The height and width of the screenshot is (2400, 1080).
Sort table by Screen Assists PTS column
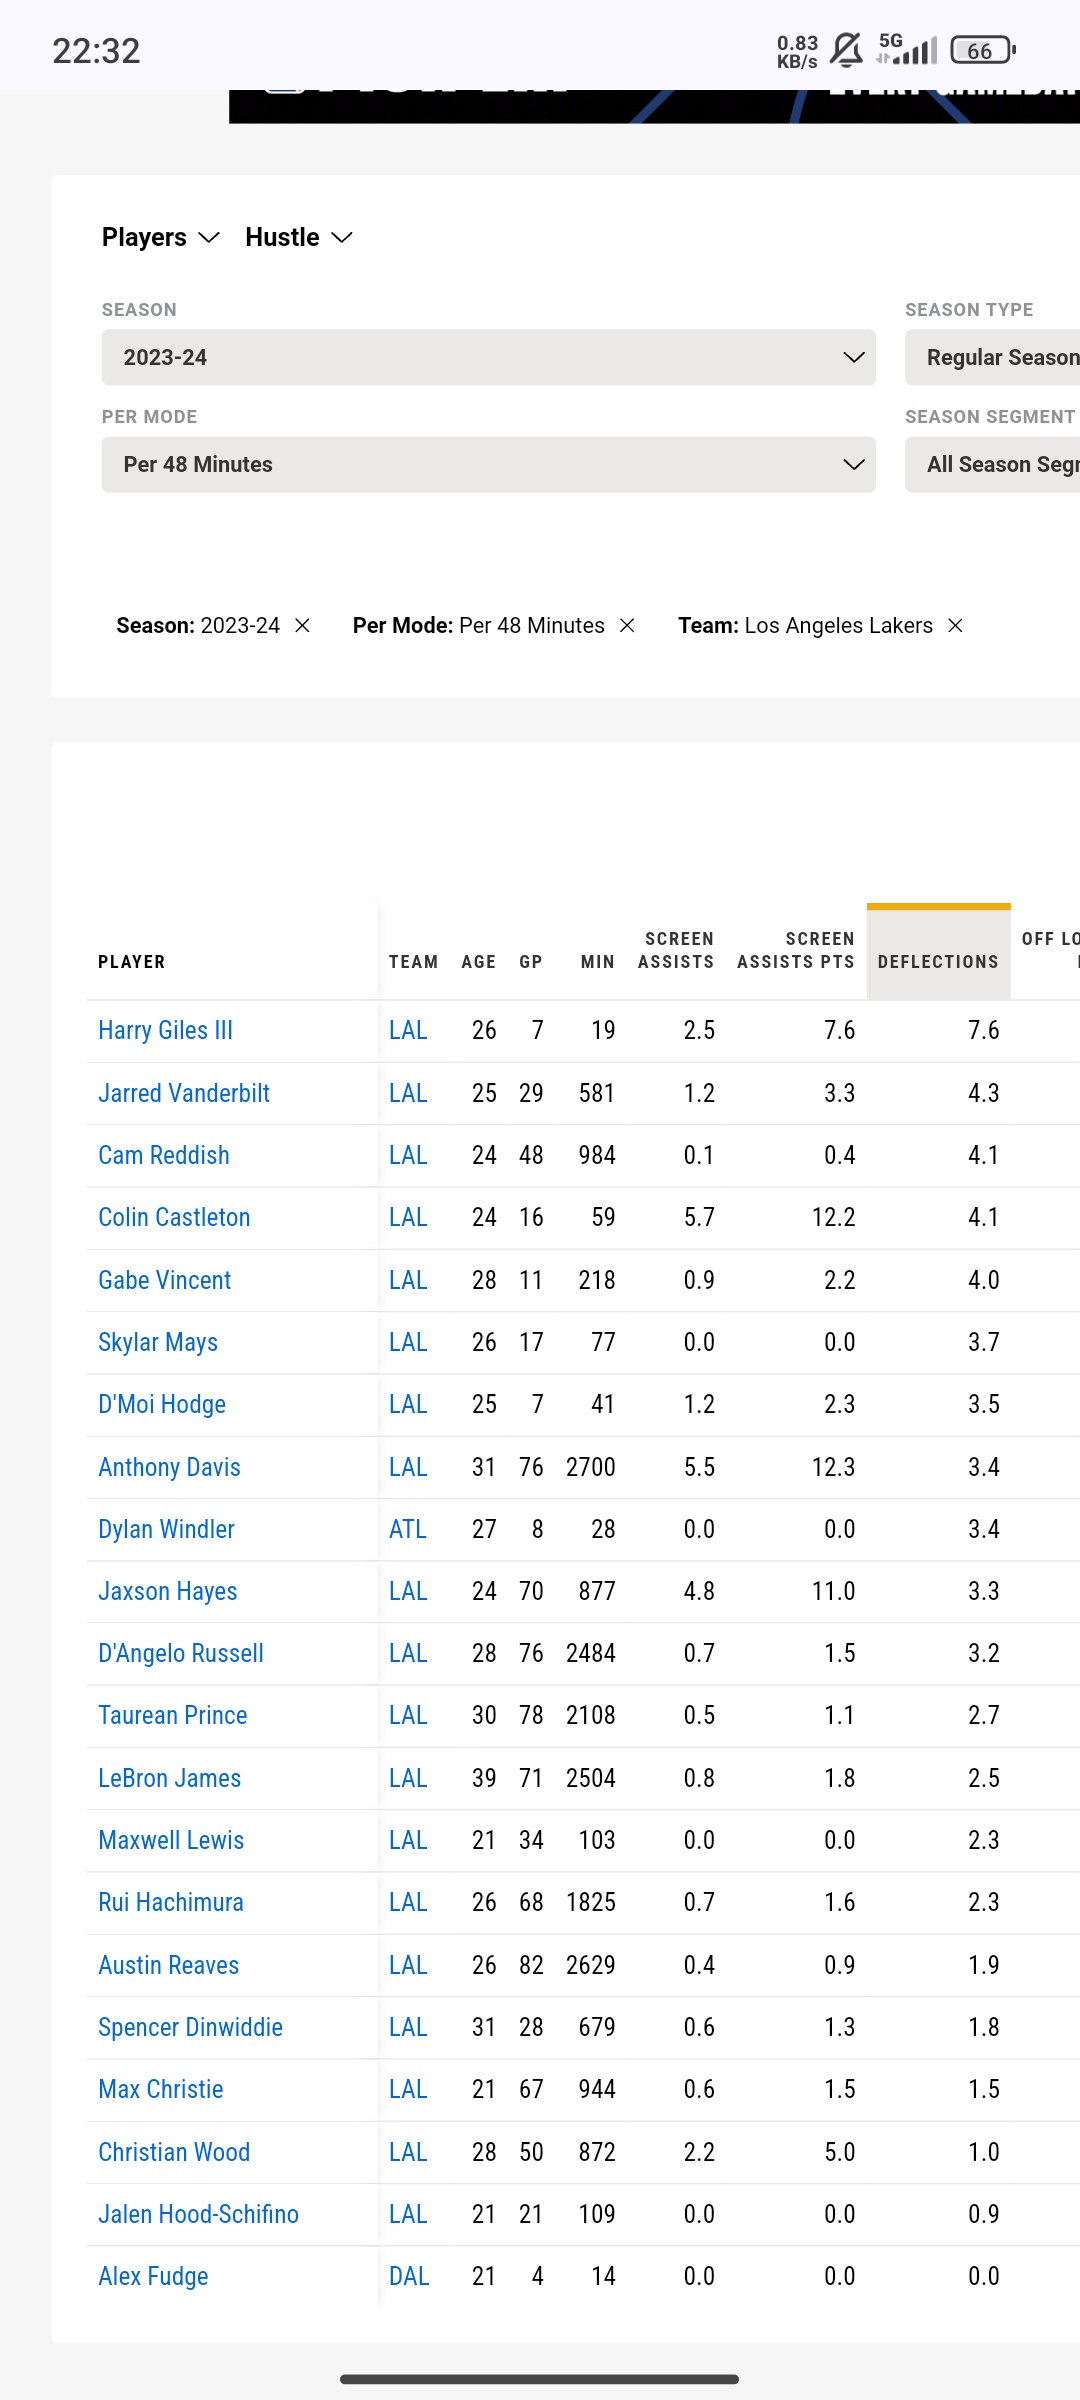coord(796,950)
